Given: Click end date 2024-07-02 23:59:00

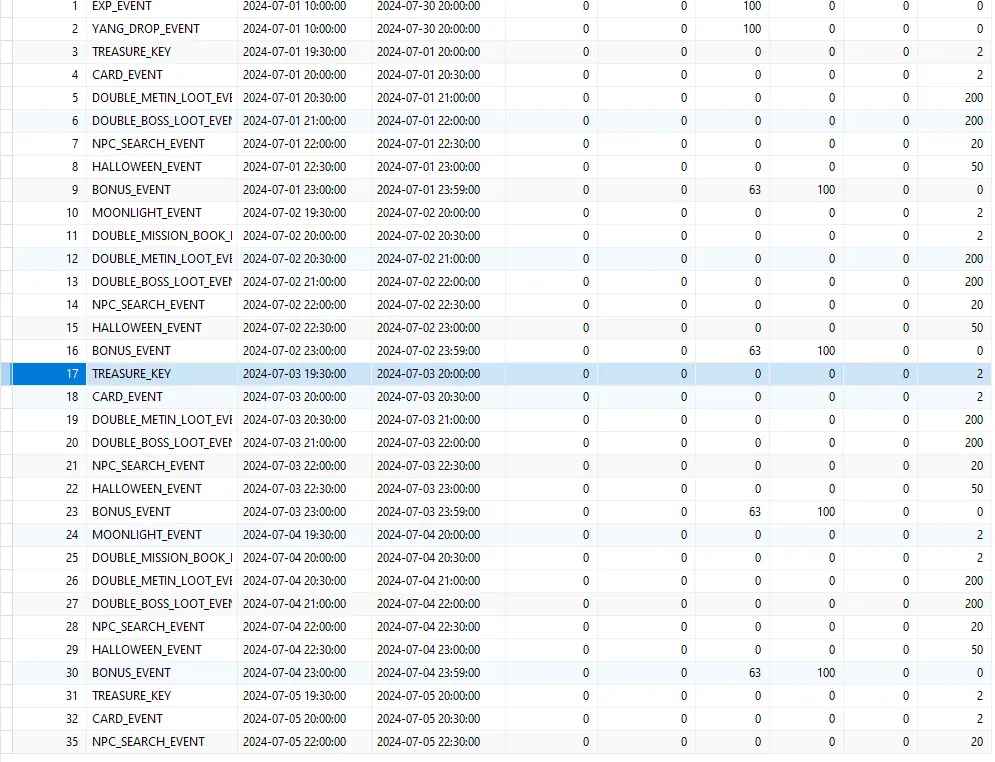Looking at the screenshot, I should click(428, 351).
